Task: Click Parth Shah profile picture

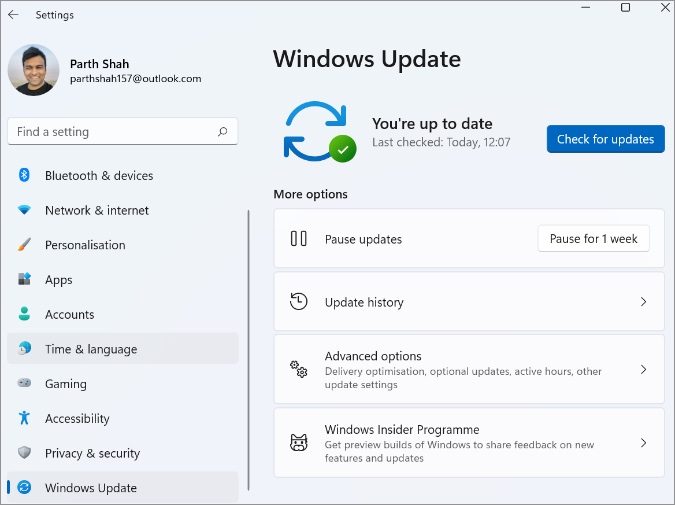Action: [x=34, y=70]
